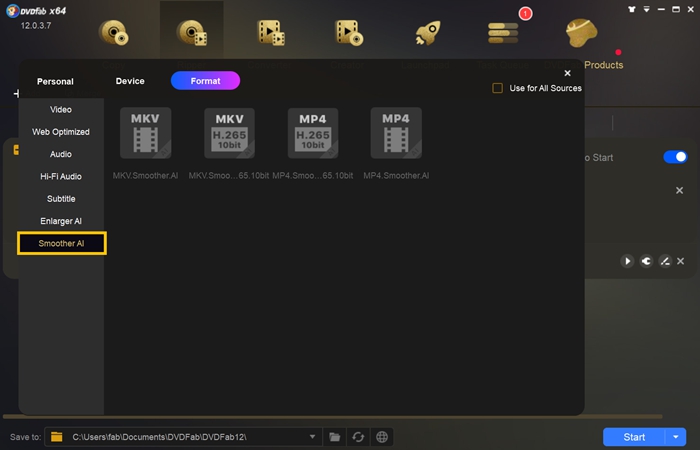Open the Task Queue icon

point(503,33)
